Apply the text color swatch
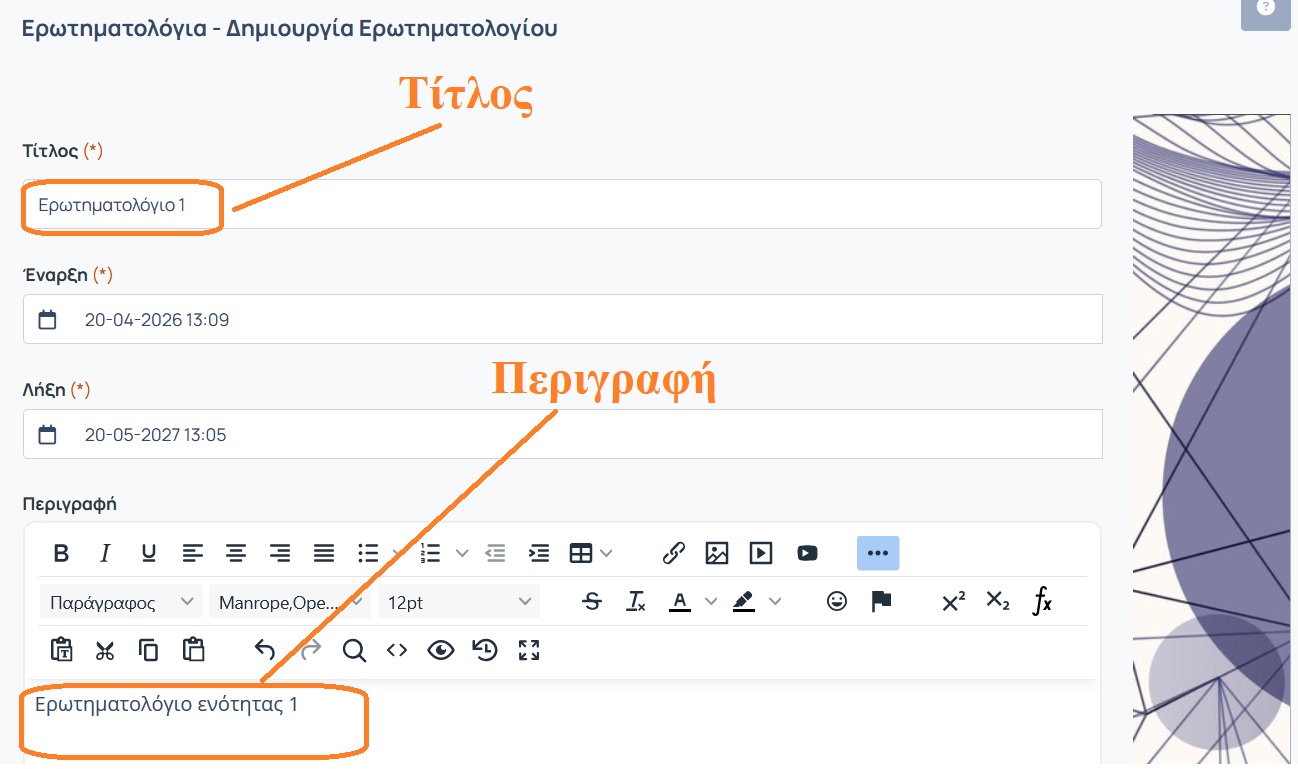 click(x=680, y=602)
